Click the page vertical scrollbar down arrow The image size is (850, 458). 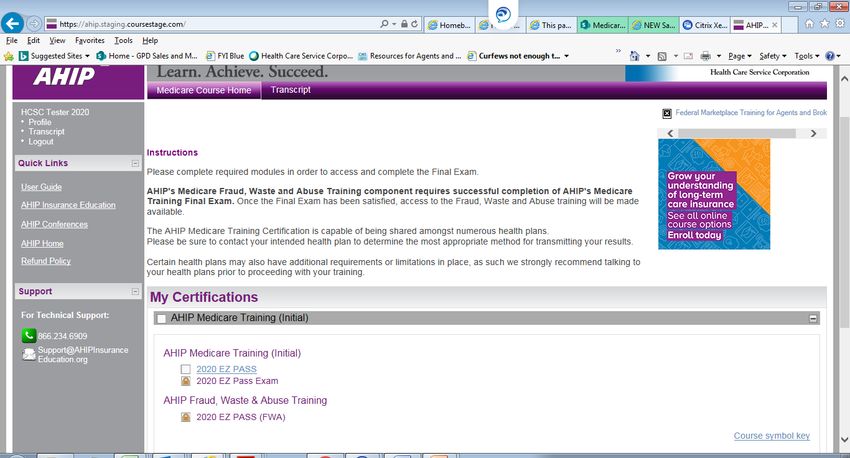pos(844,440)
